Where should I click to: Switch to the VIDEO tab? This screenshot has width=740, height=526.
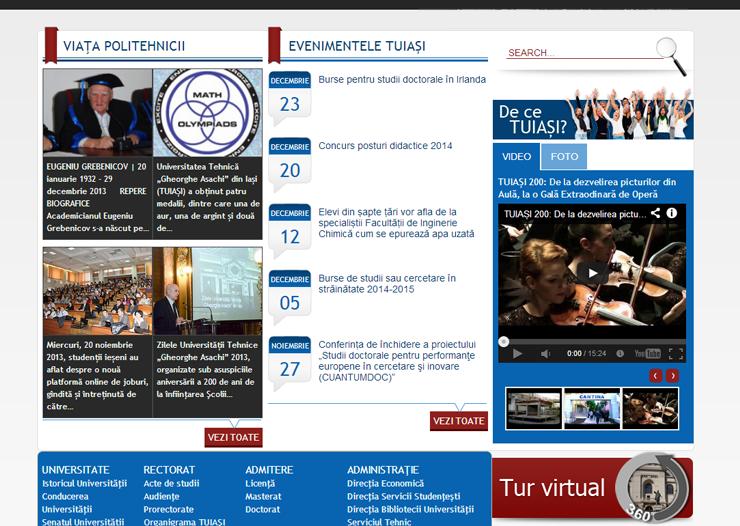click(x=516, y=157)
